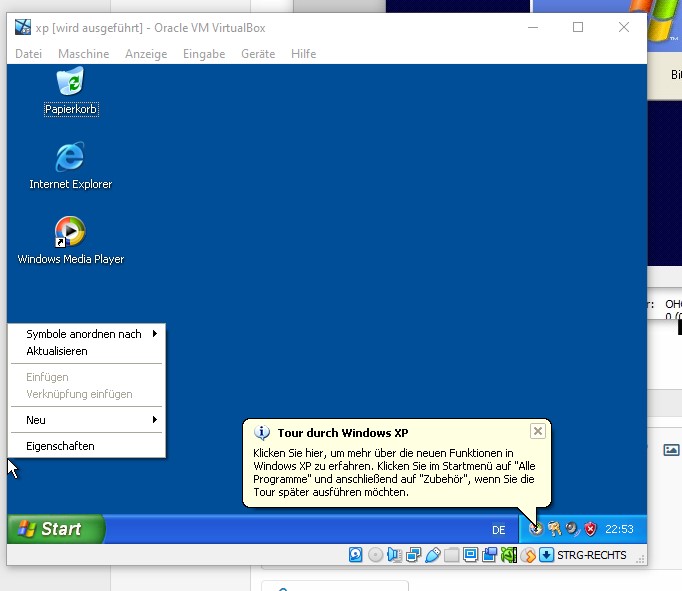Image resolution: width=682 pixels, height=591 pixels.
Task: Select the Windows Media Player shortcut
Action: point(70,240)
